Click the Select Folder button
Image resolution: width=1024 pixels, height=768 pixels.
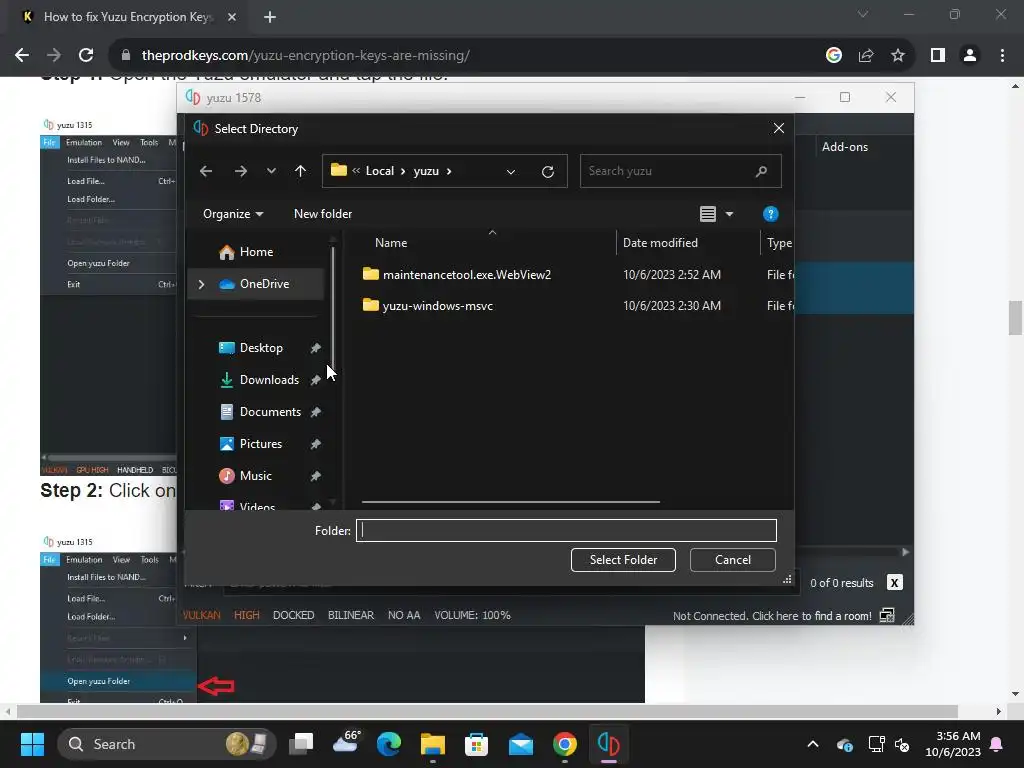[623, 560]
